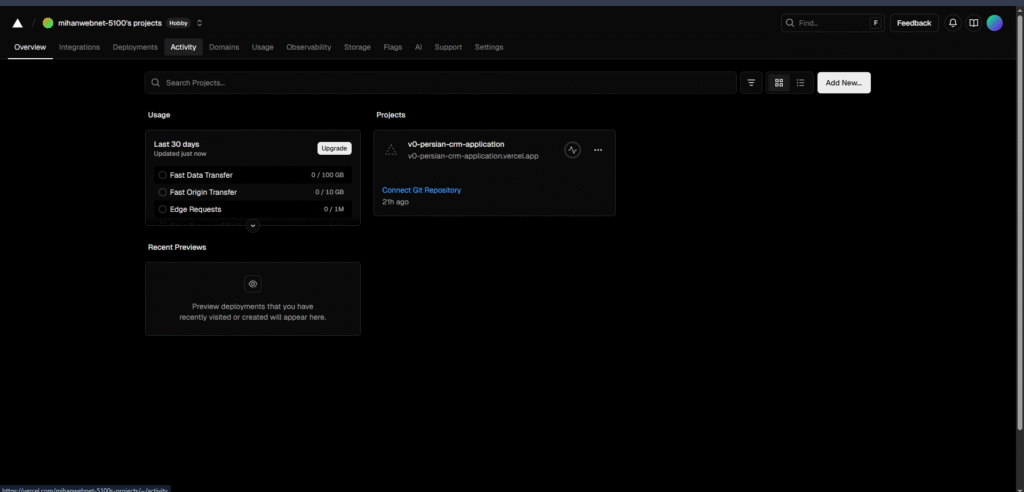Click the Feedback button

[913, 23]
